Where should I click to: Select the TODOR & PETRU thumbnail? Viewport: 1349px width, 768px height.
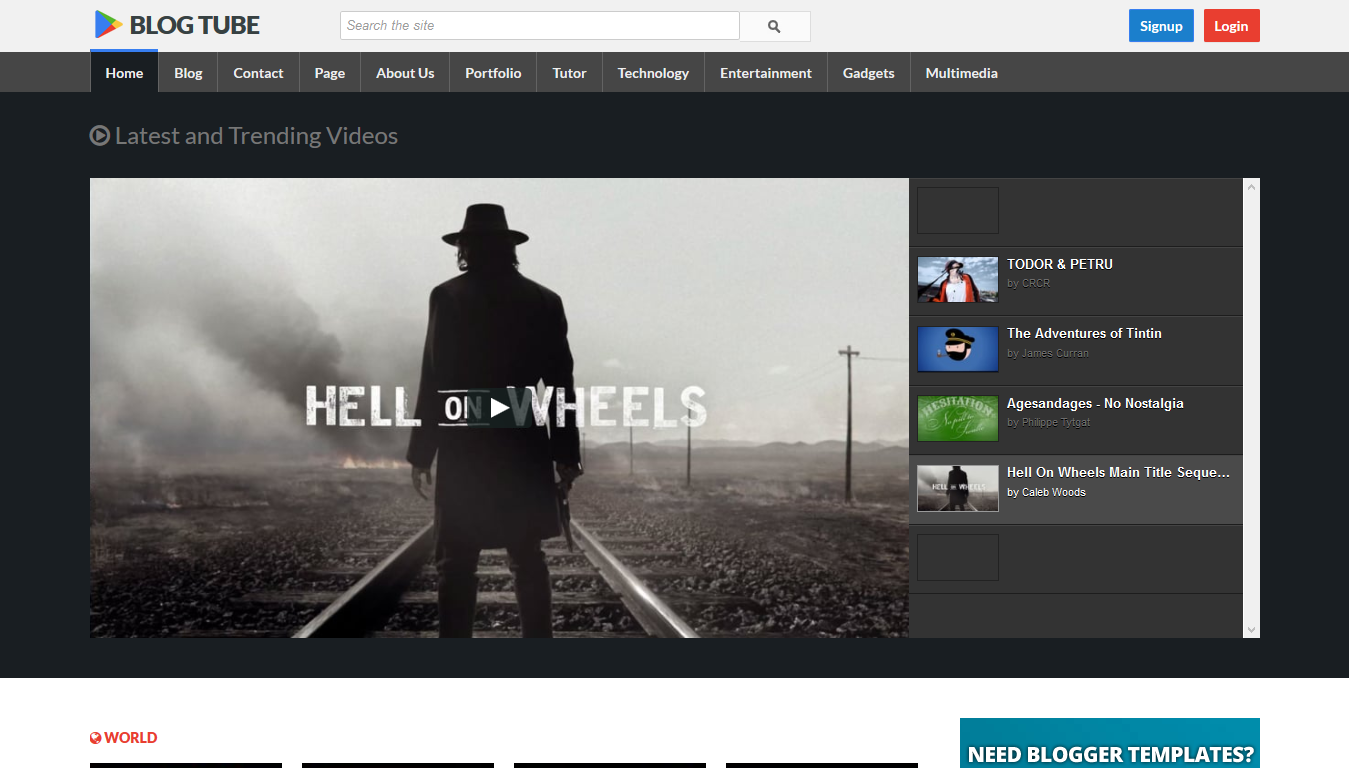click(958, 280)
